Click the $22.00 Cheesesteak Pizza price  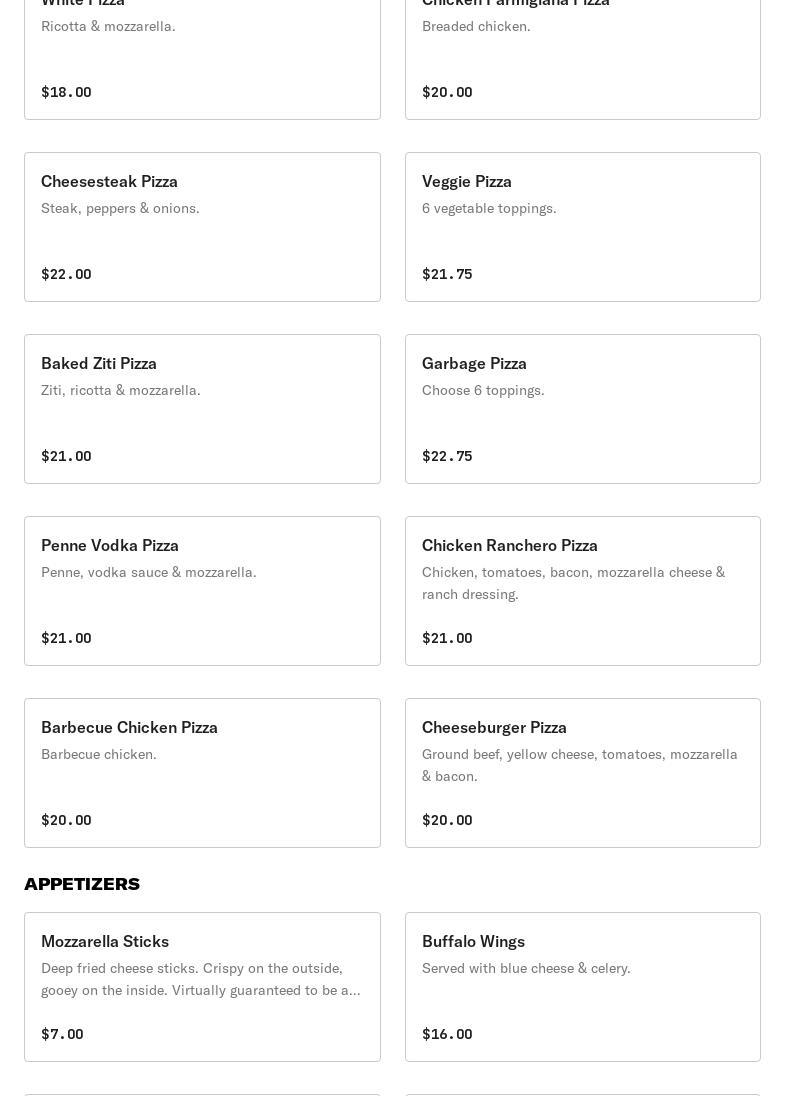pyautogui.click(x=66, y=274)
